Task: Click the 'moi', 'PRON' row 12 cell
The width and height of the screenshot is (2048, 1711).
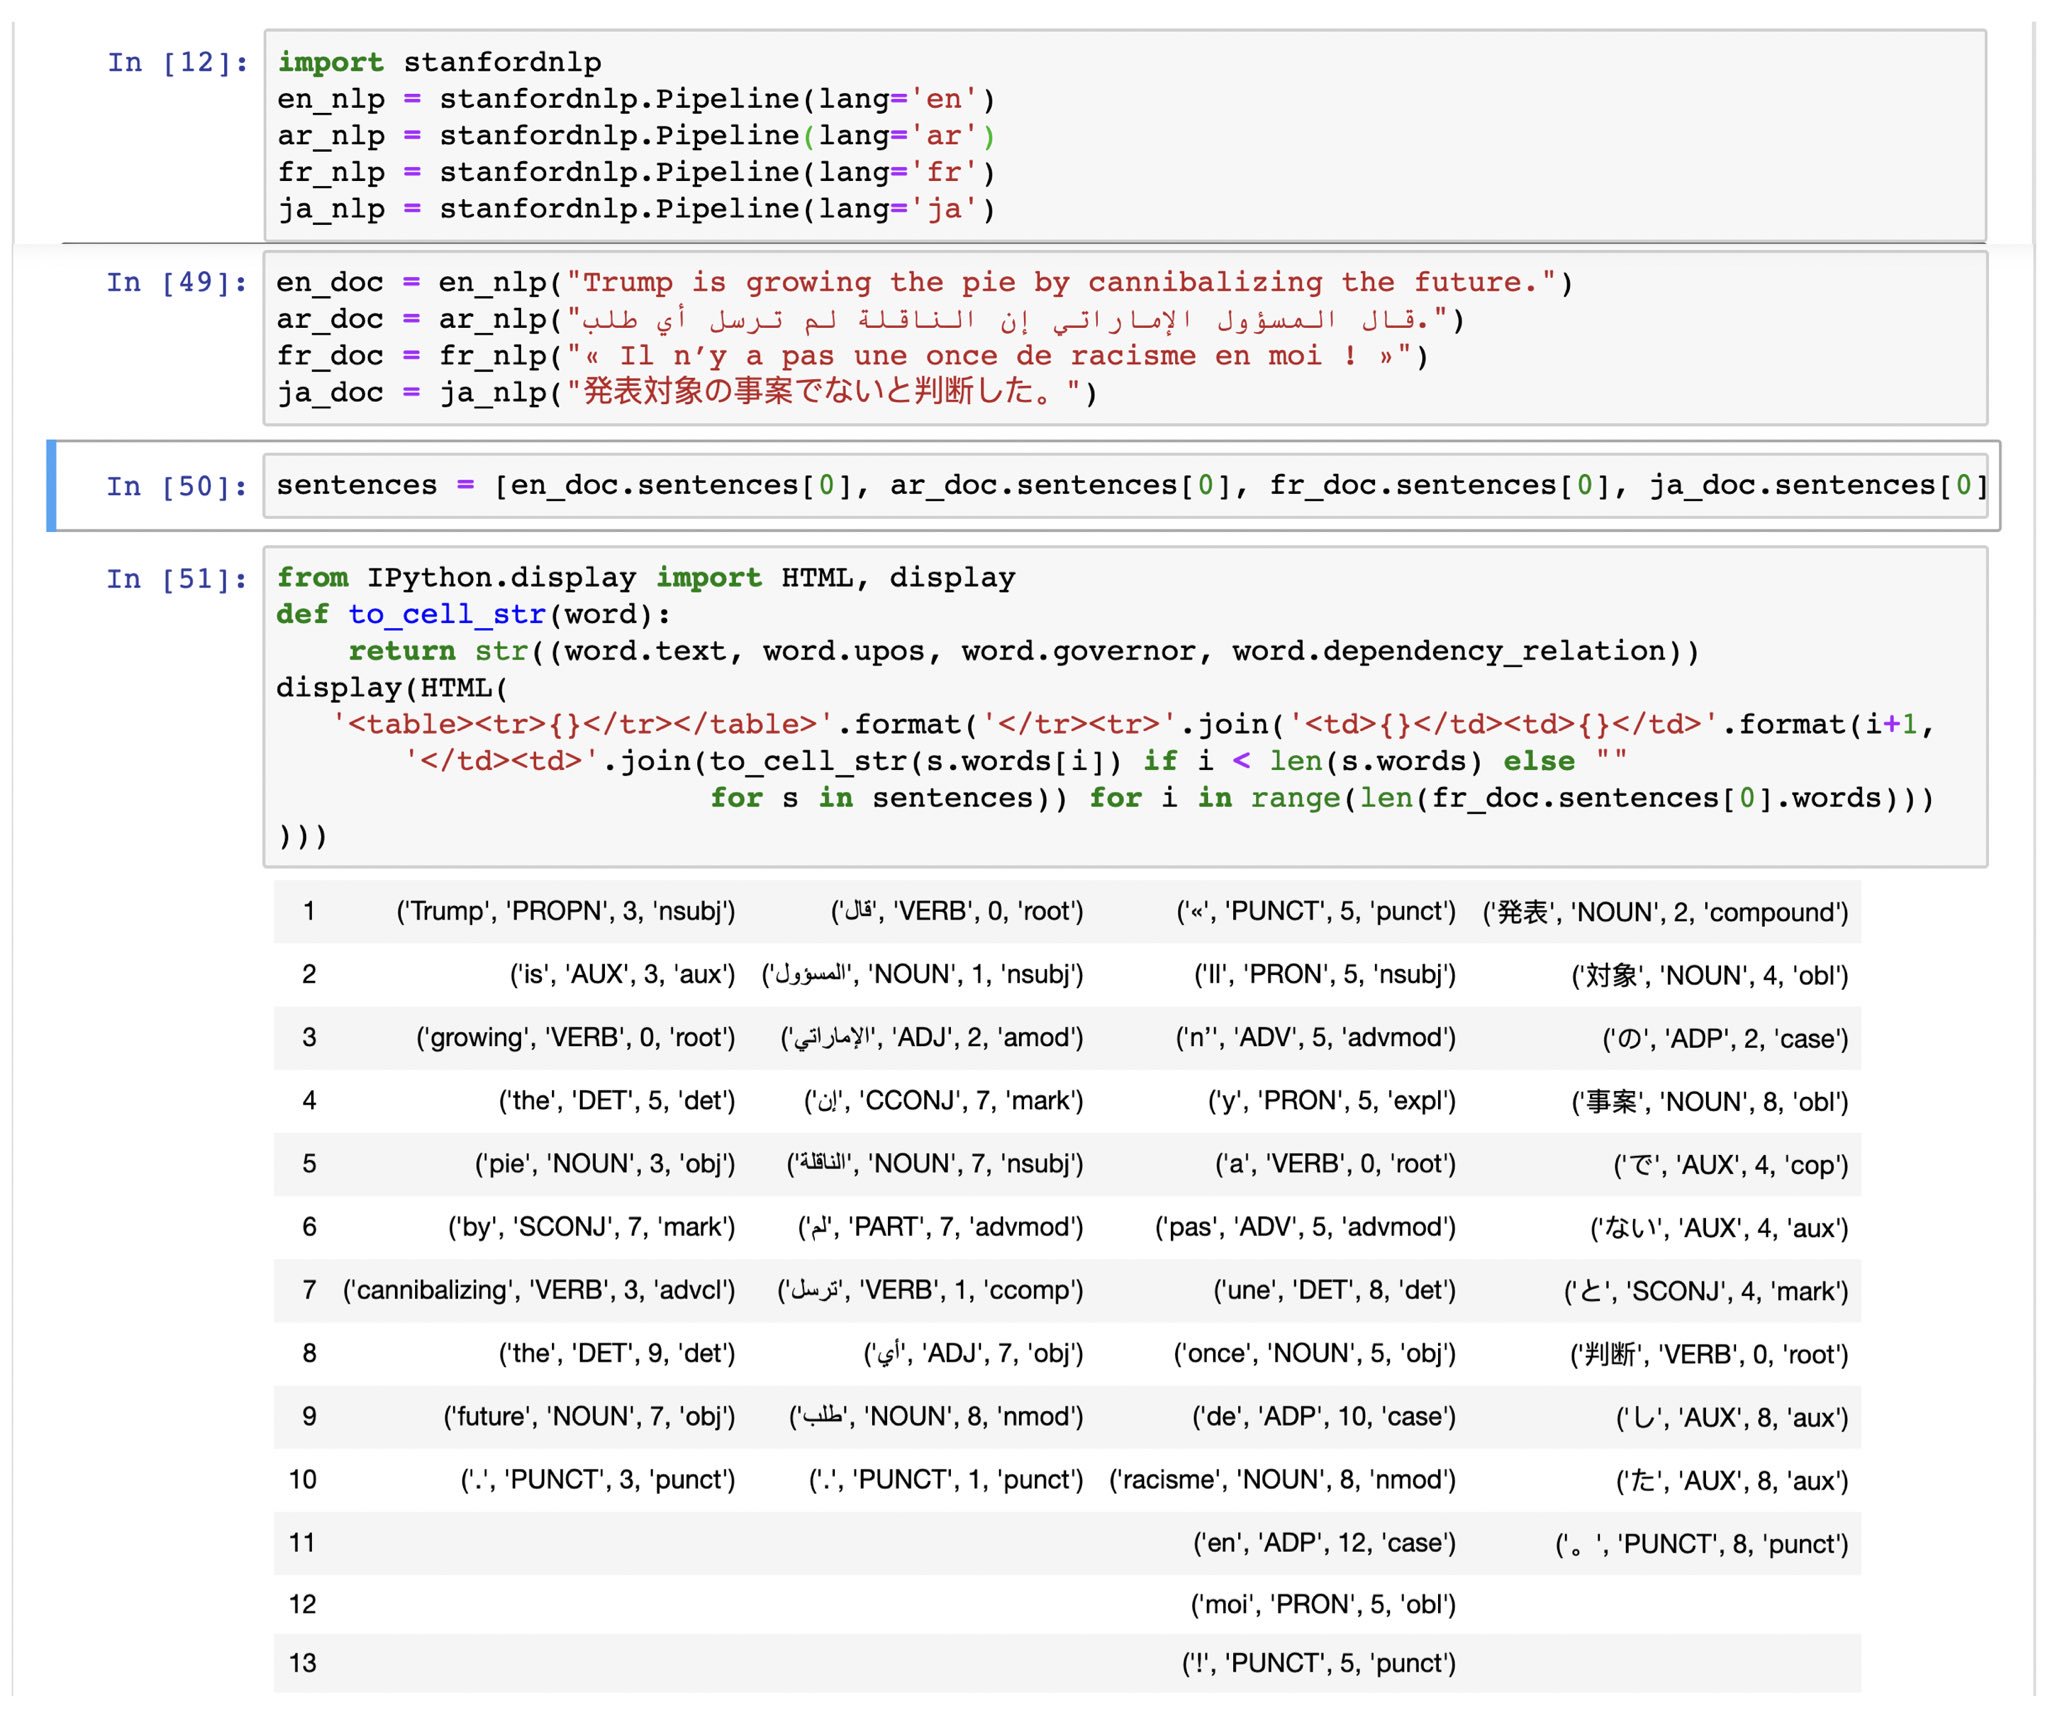Action: [1322, 1605]
